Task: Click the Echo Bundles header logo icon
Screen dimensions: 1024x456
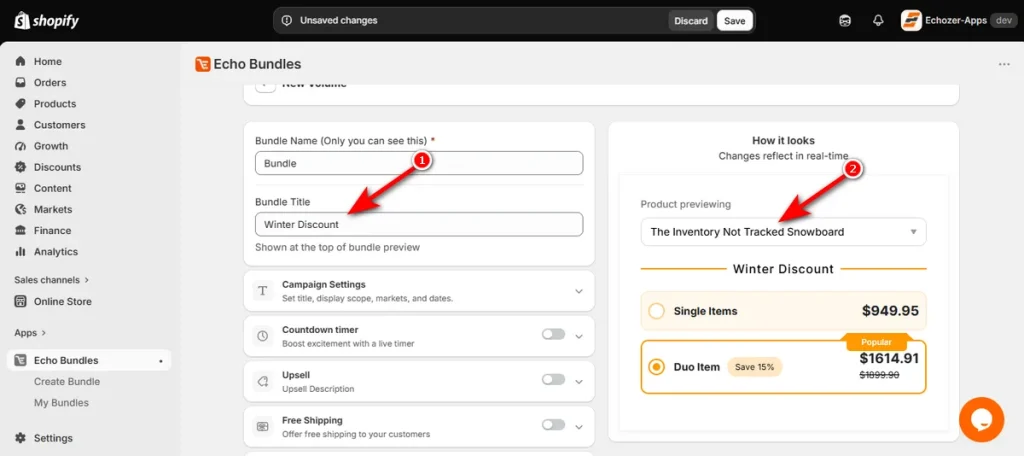Action: tap(202, 64)
